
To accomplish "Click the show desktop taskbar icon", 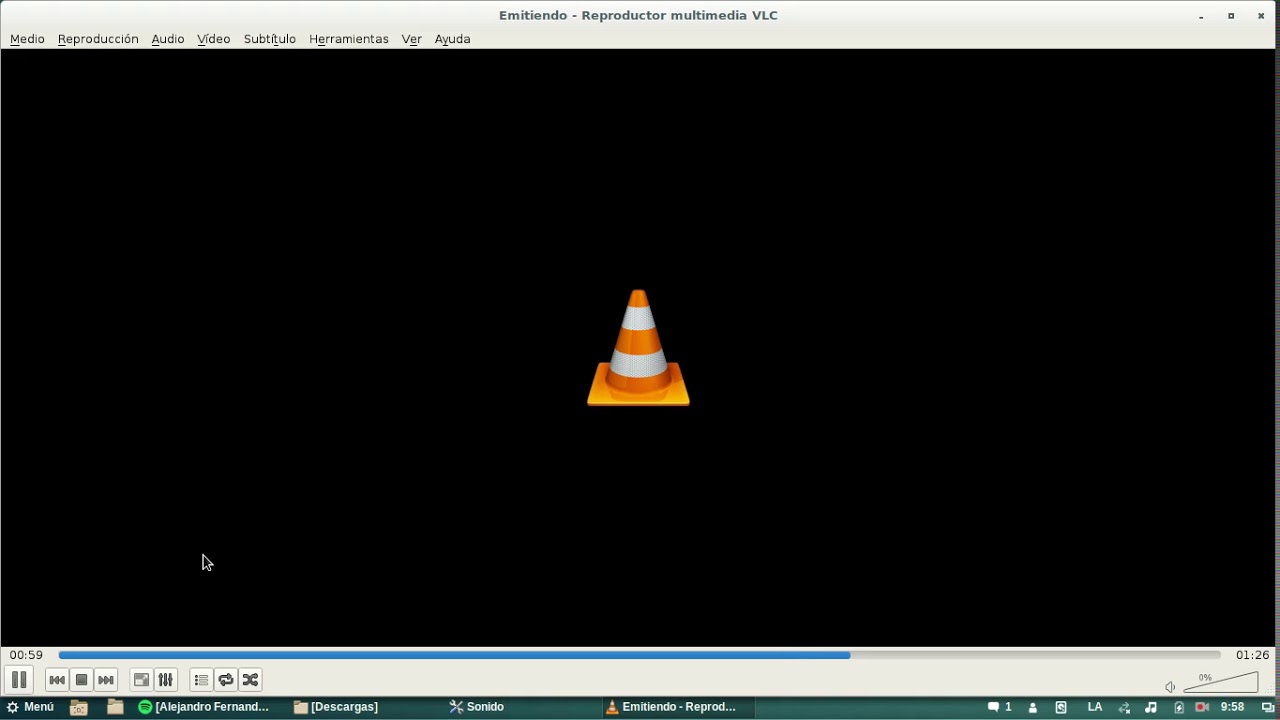I will pos(79,707).
